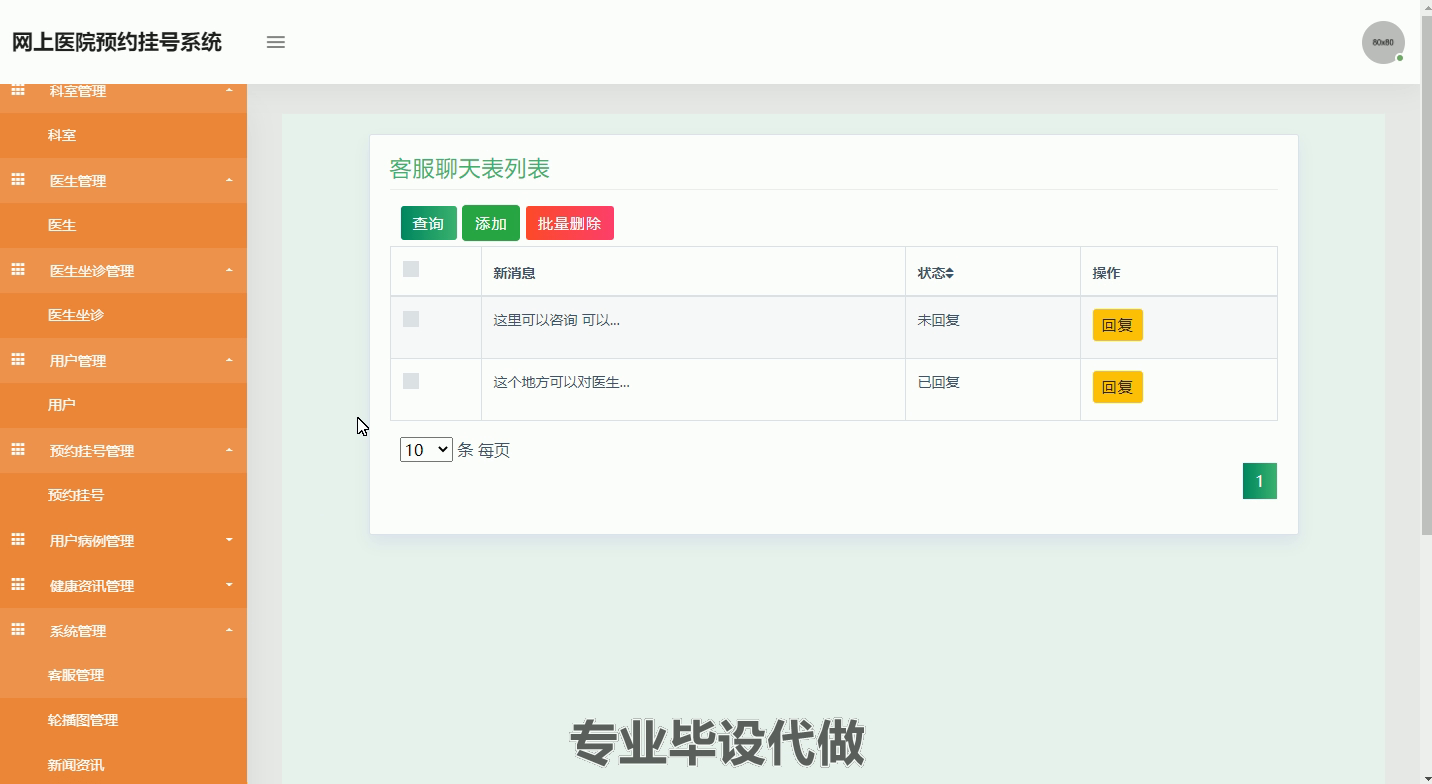Expand the 健康资讯管理 menu arrow
Image resolution: width=1432 pixels, height=784 pixels.
229,585
